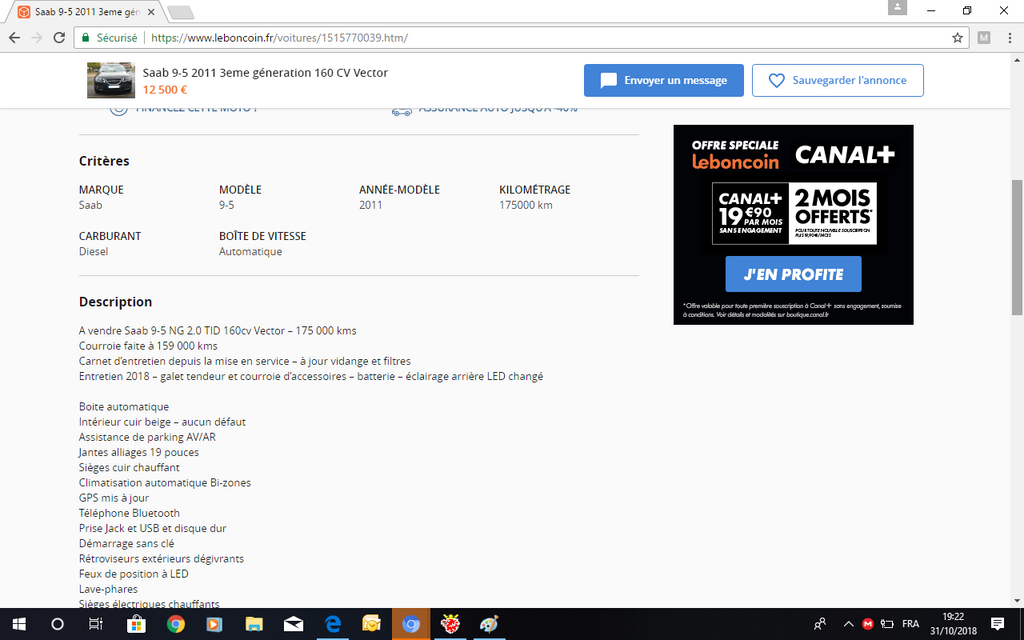
Task: Go back to the previous page
Action: pyautogui.click(x=14, y=38)
